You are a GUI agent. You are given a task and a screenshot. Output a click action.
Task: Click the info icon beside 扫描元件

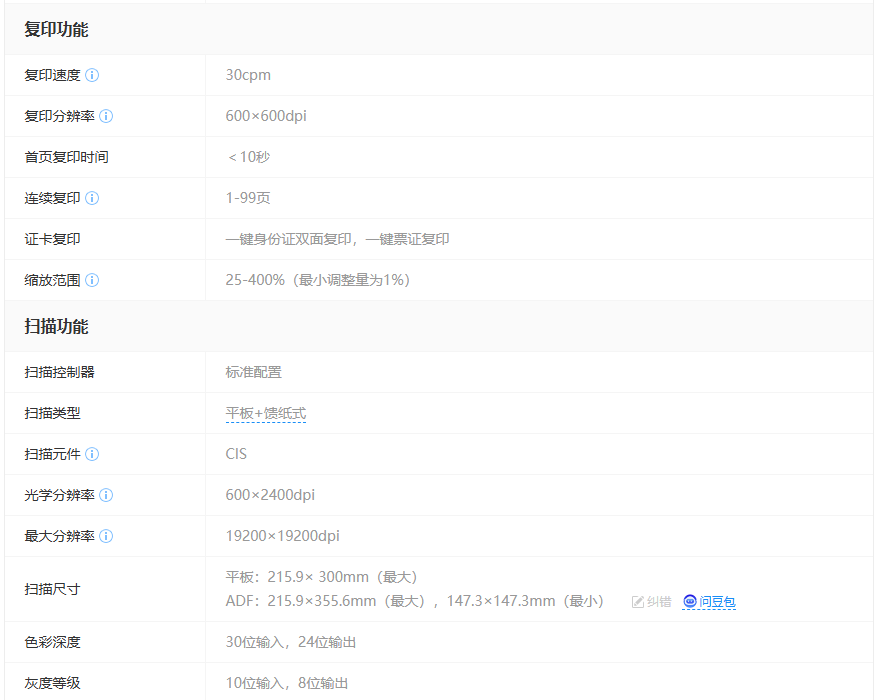coord(92,454)
